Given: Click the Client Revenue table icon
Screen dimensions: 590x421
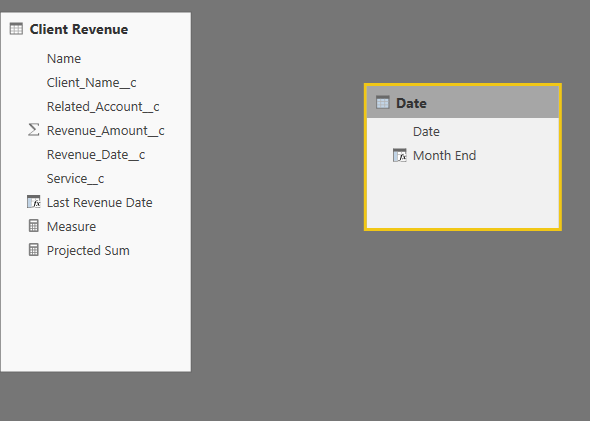Looking at the screenshot, I should coord(16,29).
